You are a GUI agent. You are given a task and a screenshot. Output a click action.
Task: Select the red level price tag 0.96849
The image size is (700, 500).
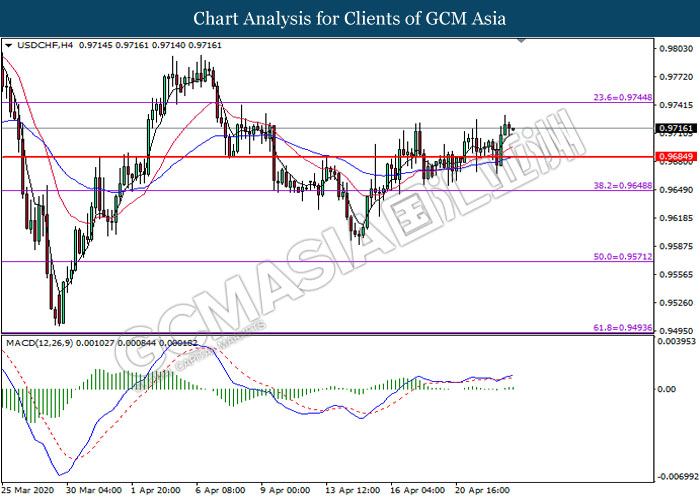(672, 157)
